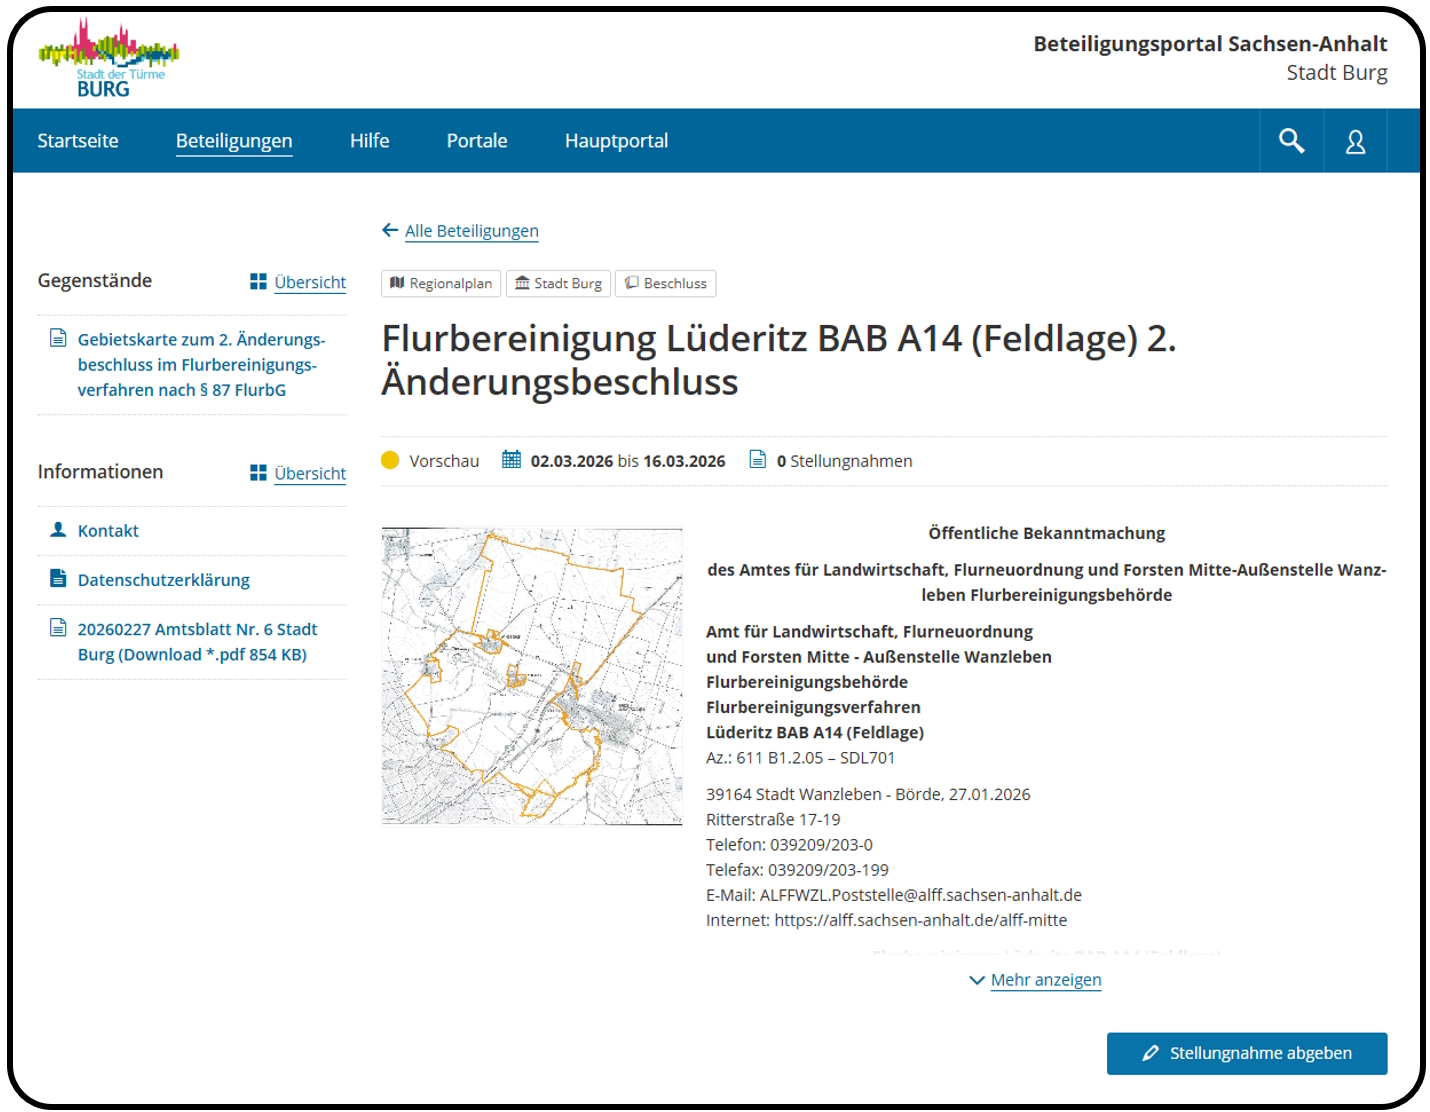Image resolution: width=1430 pixels, height=1112 pixels.
Task: Go to Startseite in navigation
Action: click(x=78, y=141)
